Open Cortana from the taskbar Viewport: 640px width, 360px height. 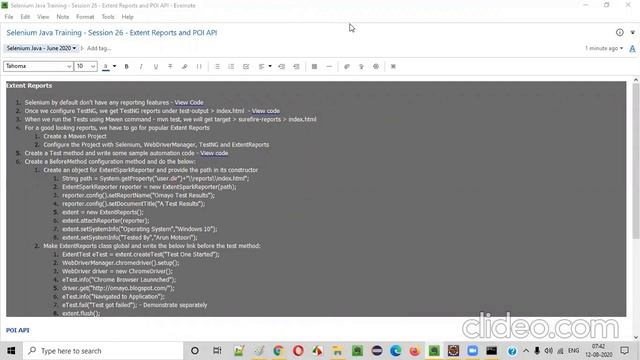tap(195, 351)
